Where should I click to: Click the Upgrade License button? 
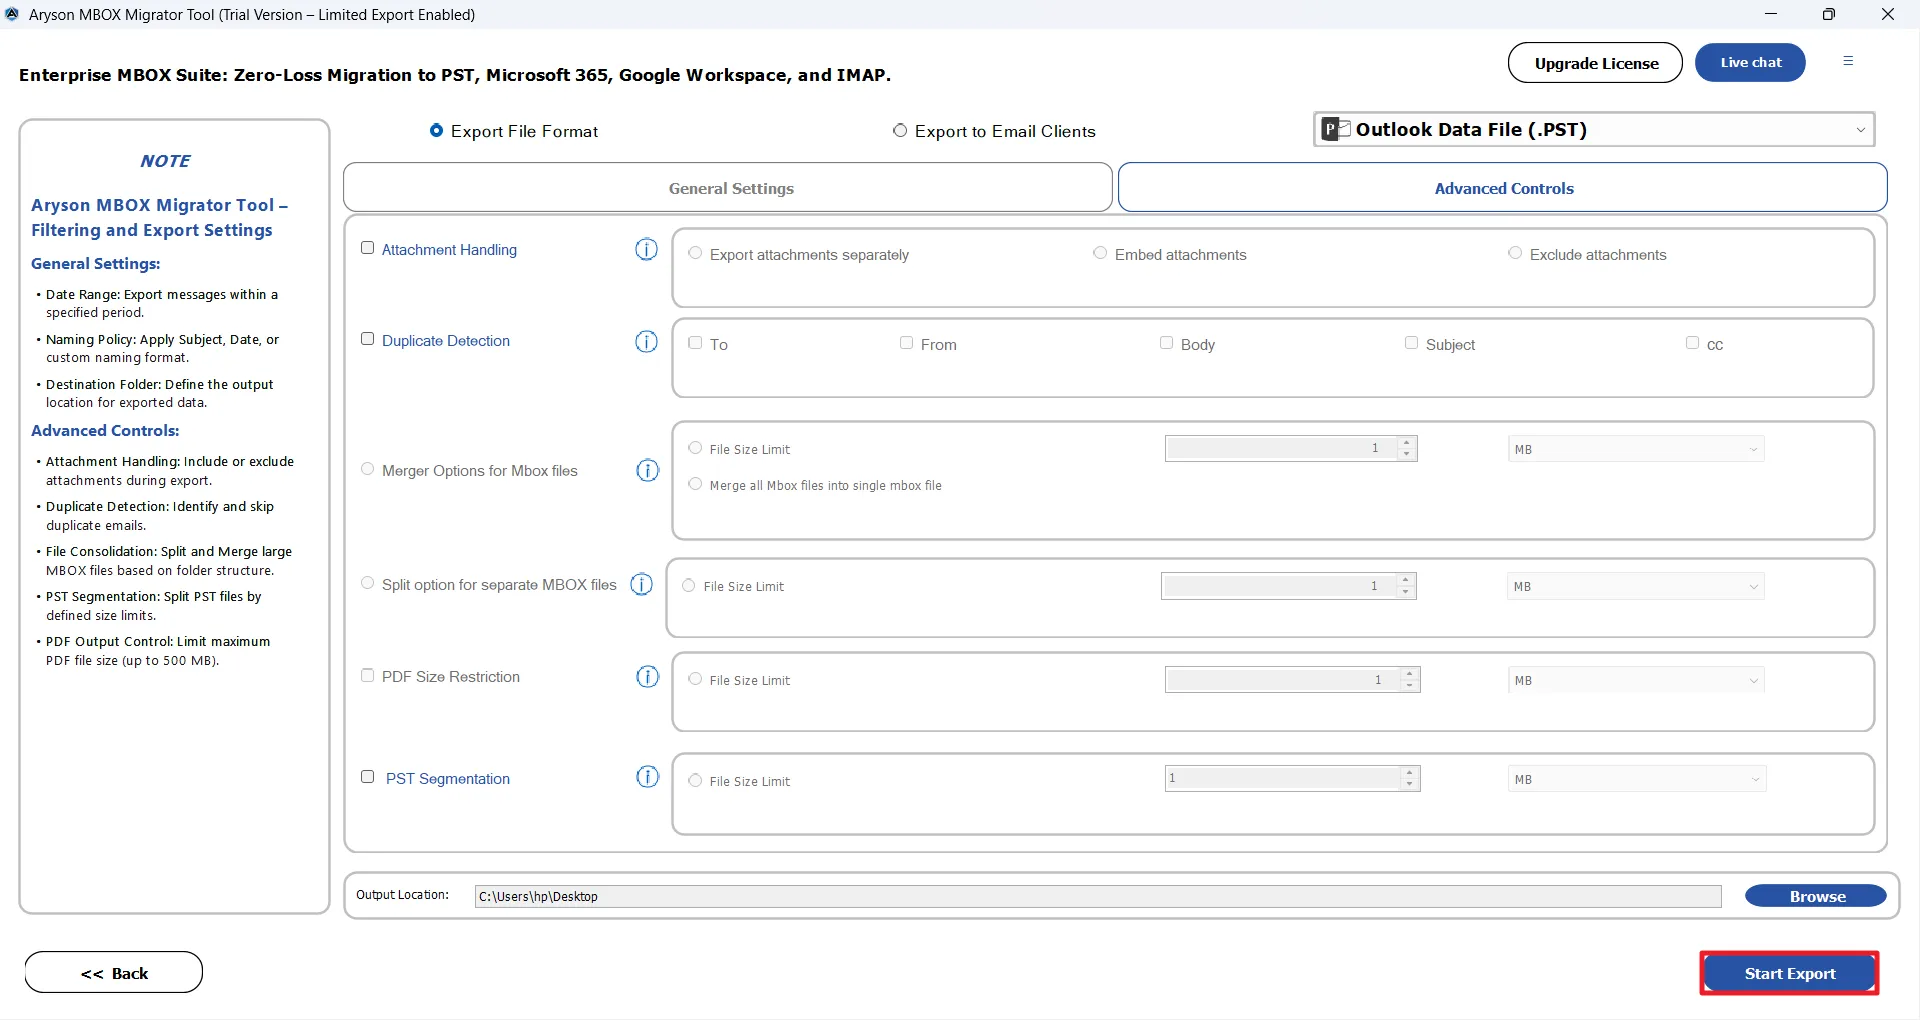tap(1596, 63)
